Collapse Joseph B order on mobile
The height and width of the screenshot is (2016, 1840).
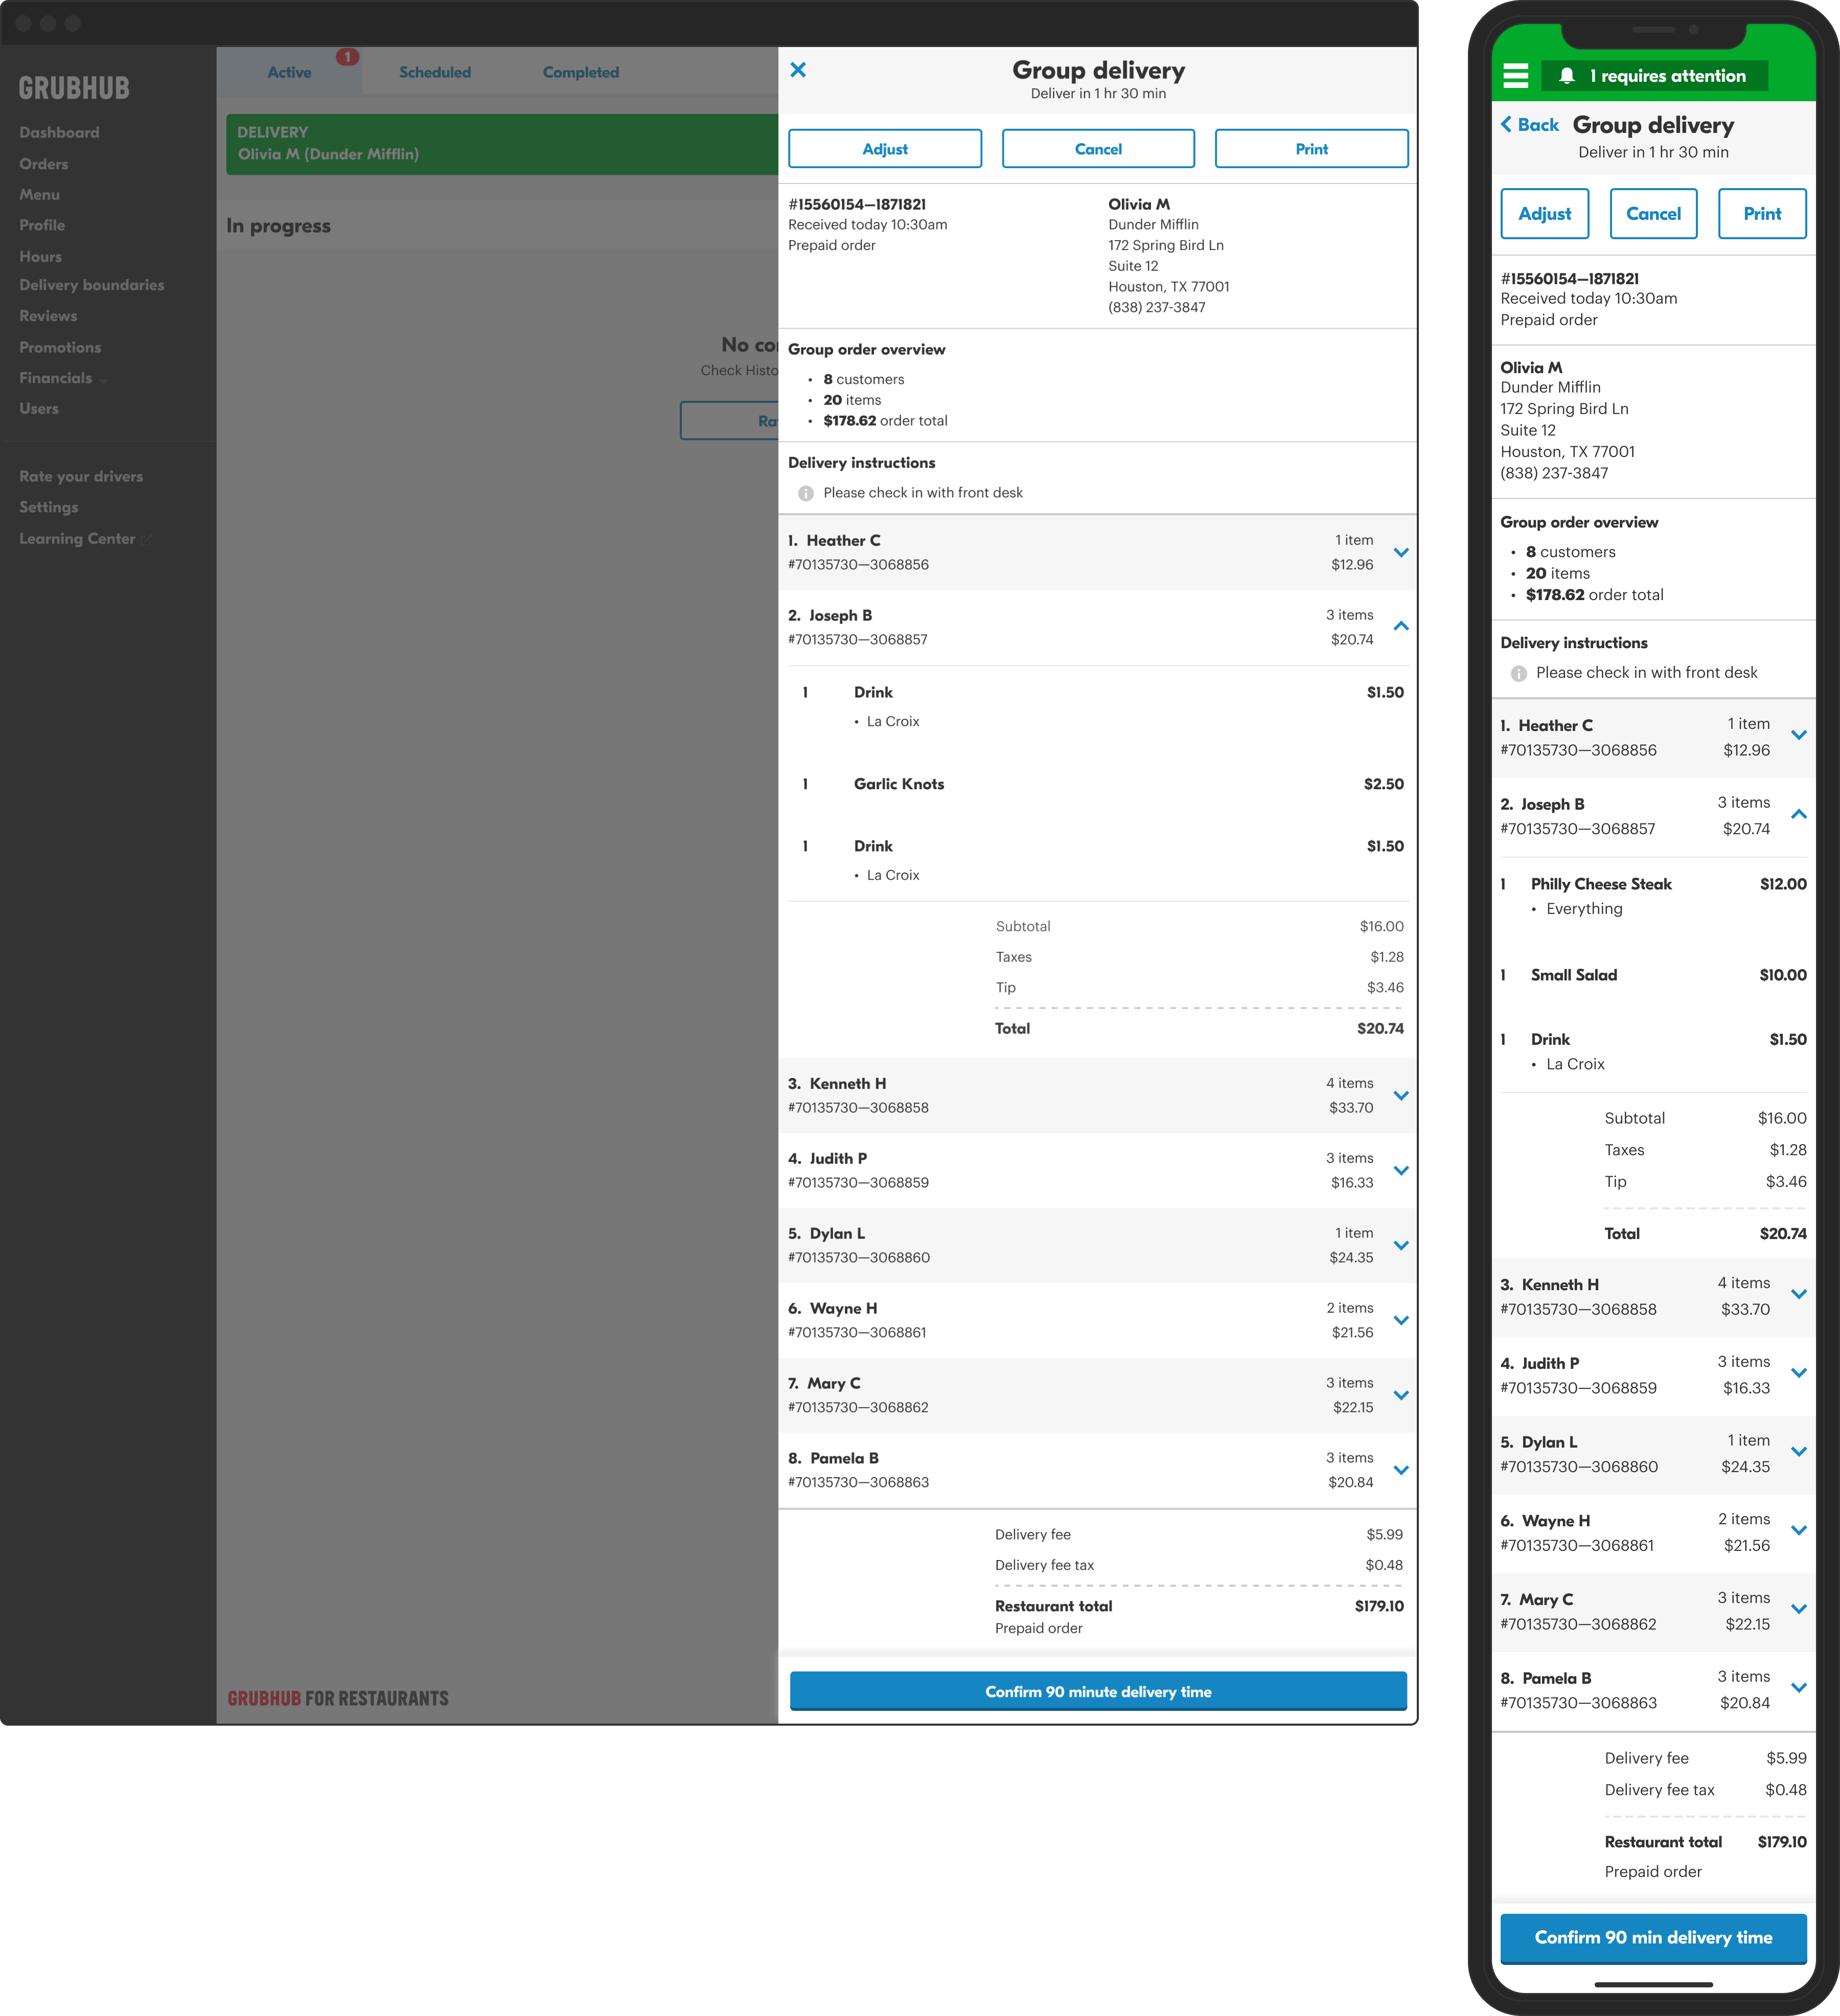1798,815
